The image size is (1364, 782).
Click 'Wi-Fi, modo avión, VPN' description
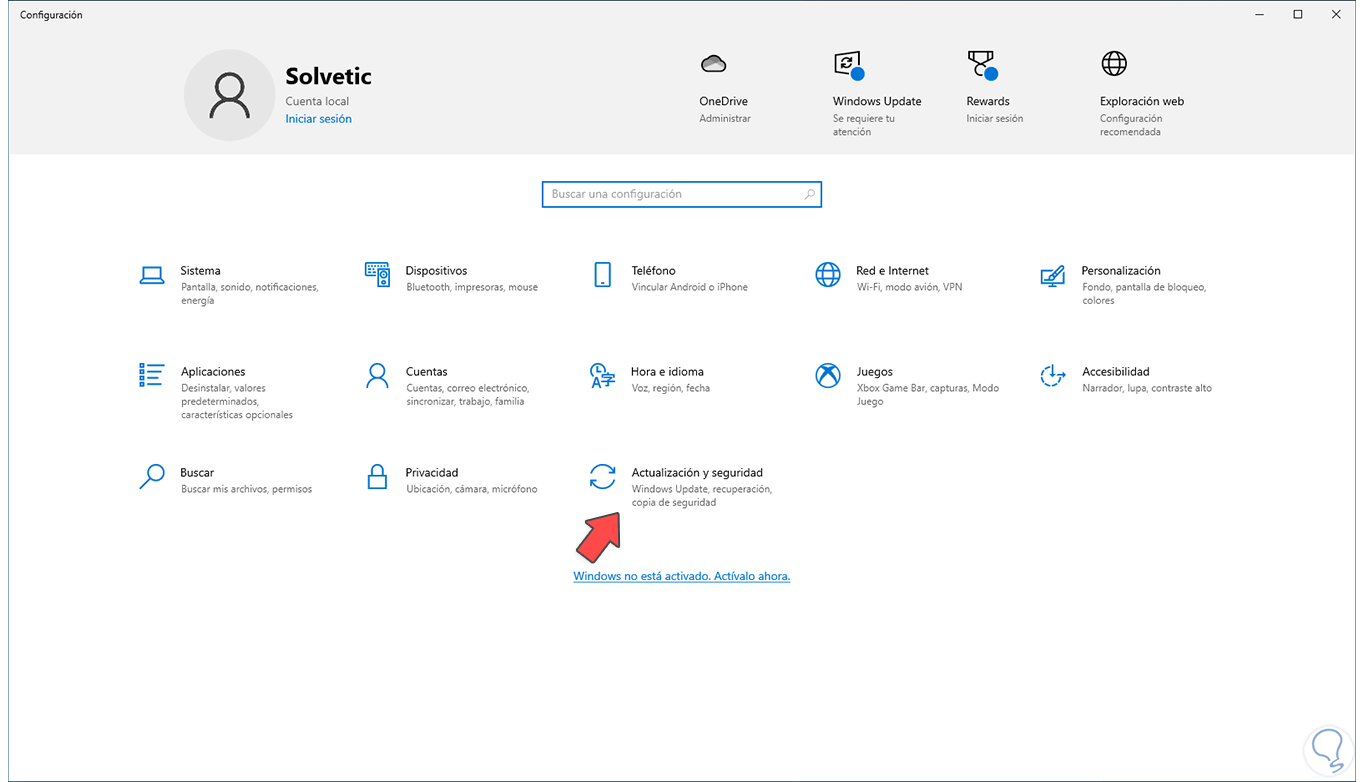tap(909, 288)
